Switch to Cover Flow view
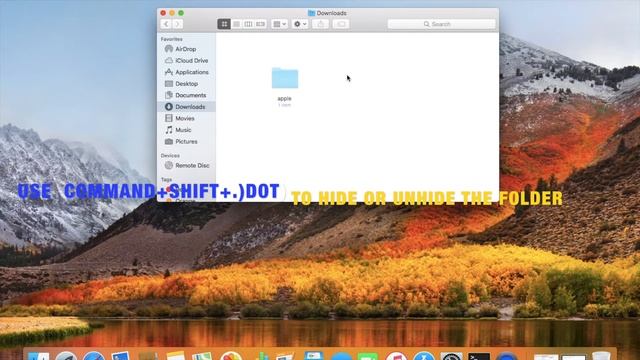The image size is (640, 360). pyautogui.click(x=260, y=24)
